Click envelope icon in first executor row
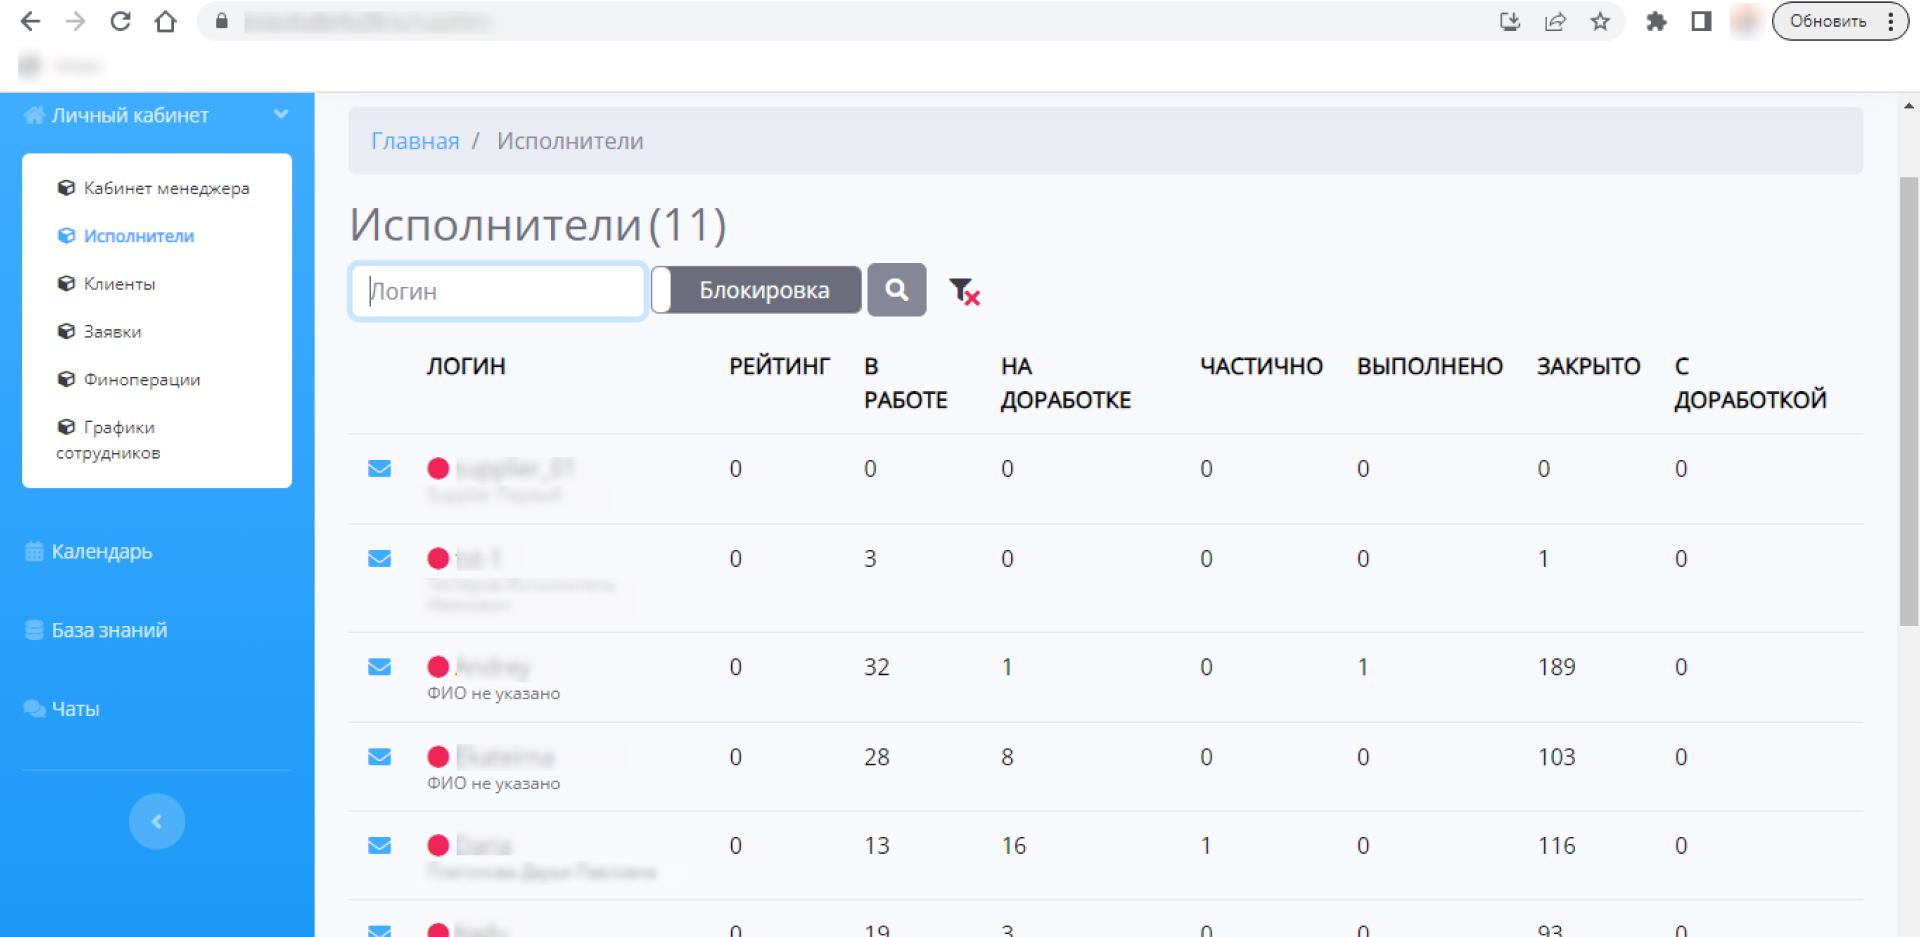This screenshot has height=937, width=1920. tap(379, 468)
